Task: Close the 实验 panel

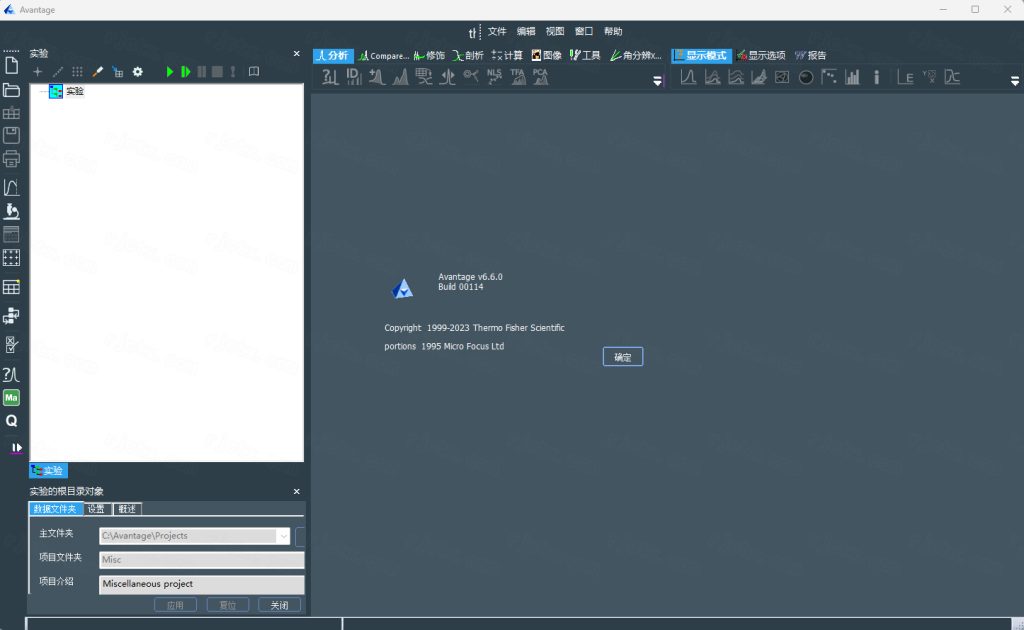Action: 296,54
